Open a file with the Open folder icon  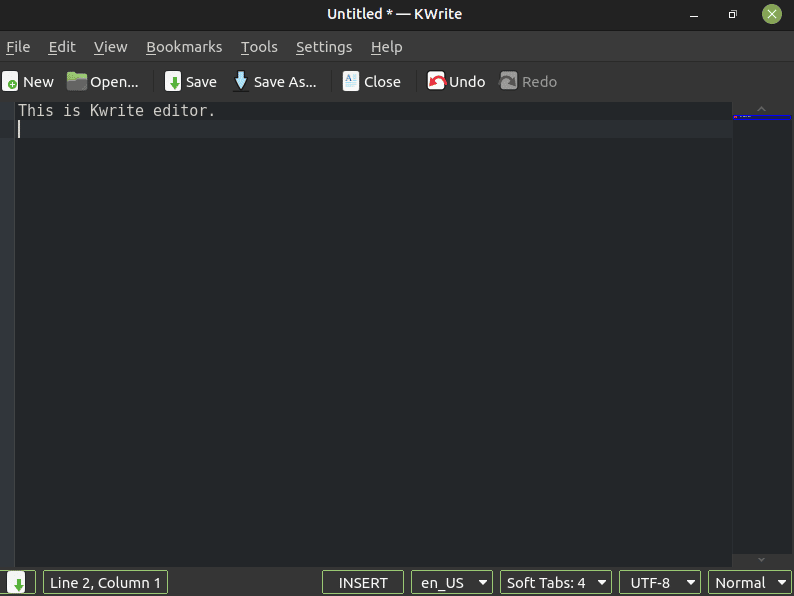(x=77, y=82)
